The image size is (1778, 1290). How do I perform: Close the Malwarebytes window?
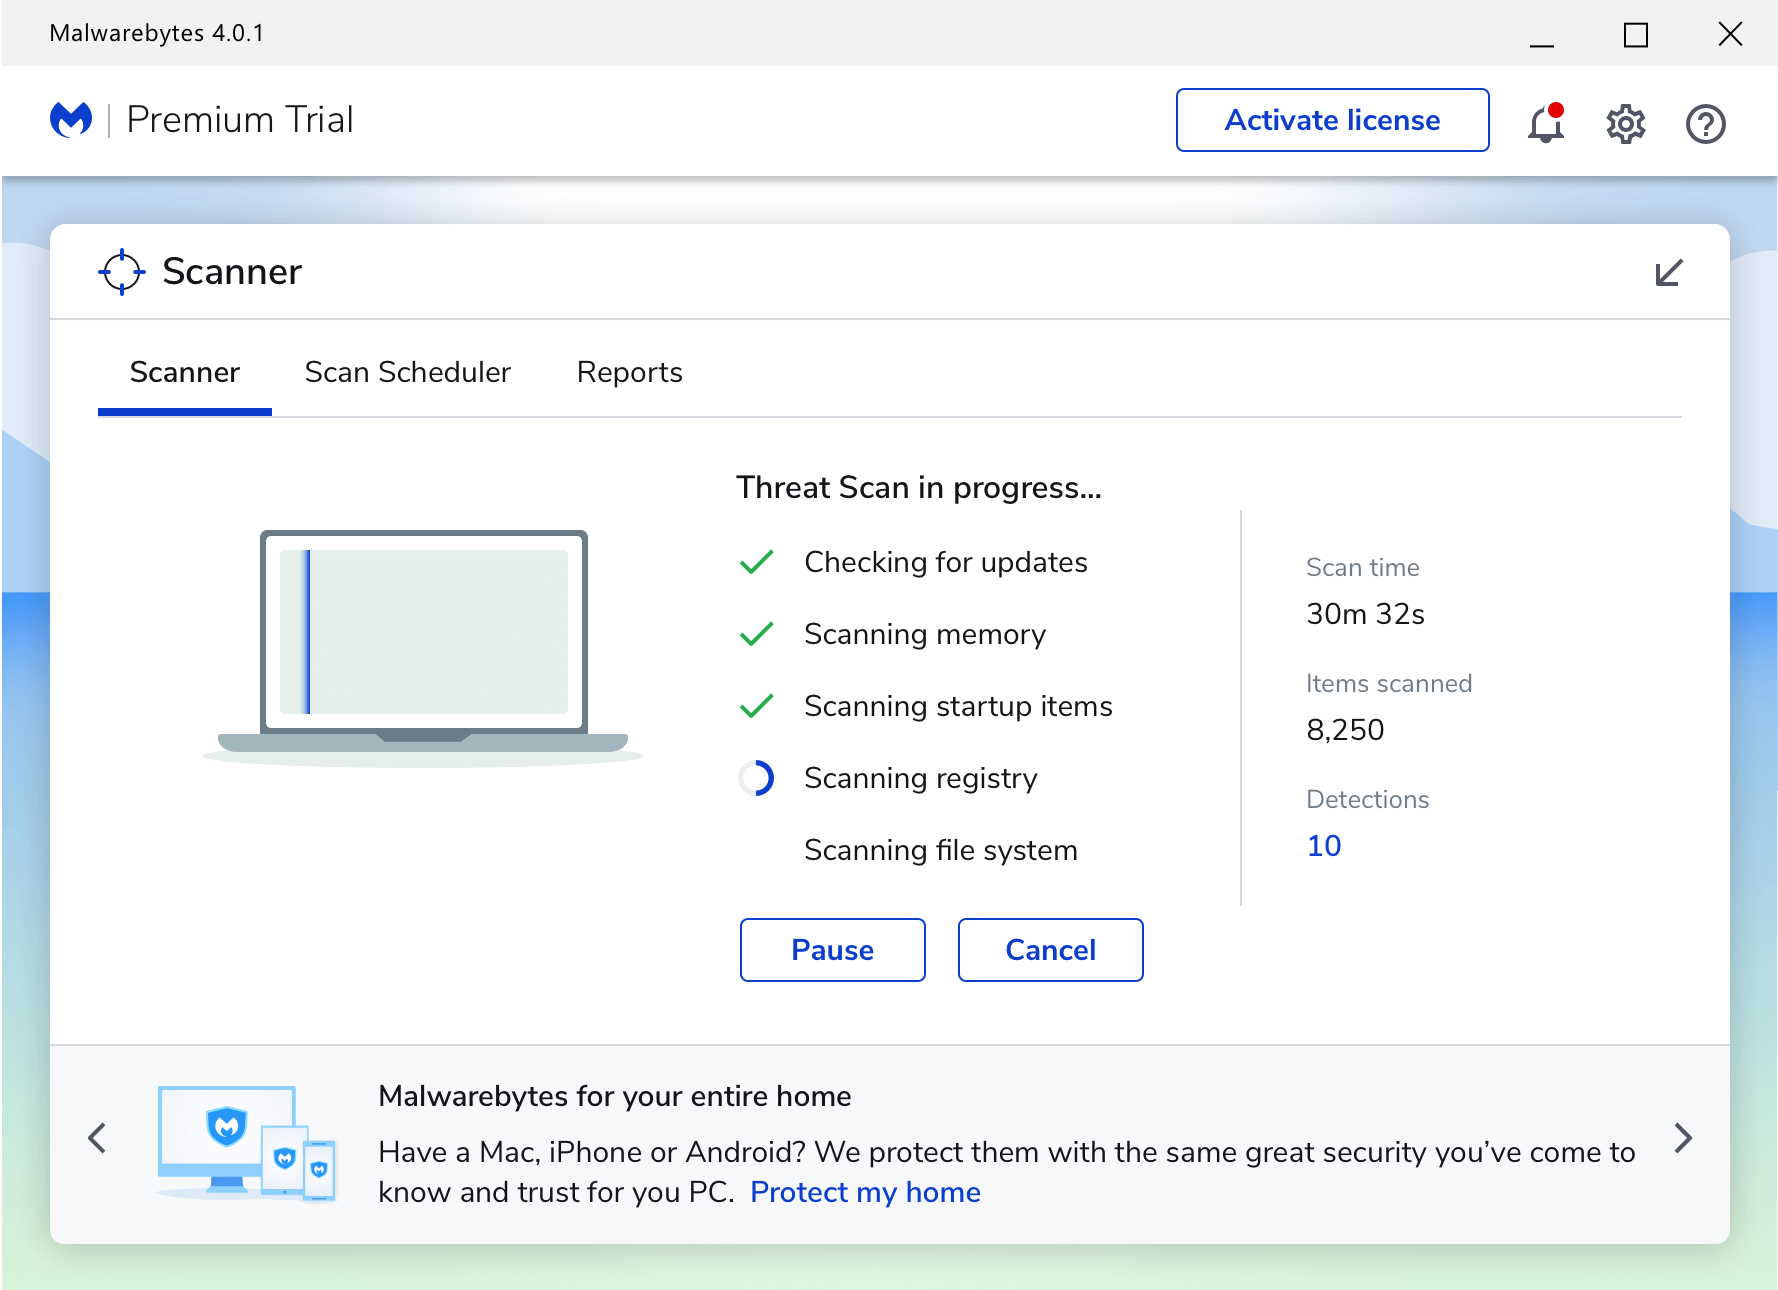(x=1730, y=34)
